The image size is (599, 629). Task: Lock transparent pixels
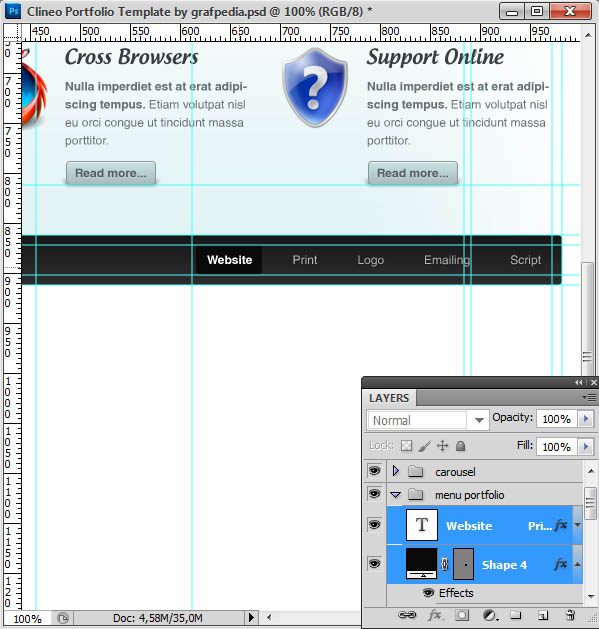click(406, 446)
